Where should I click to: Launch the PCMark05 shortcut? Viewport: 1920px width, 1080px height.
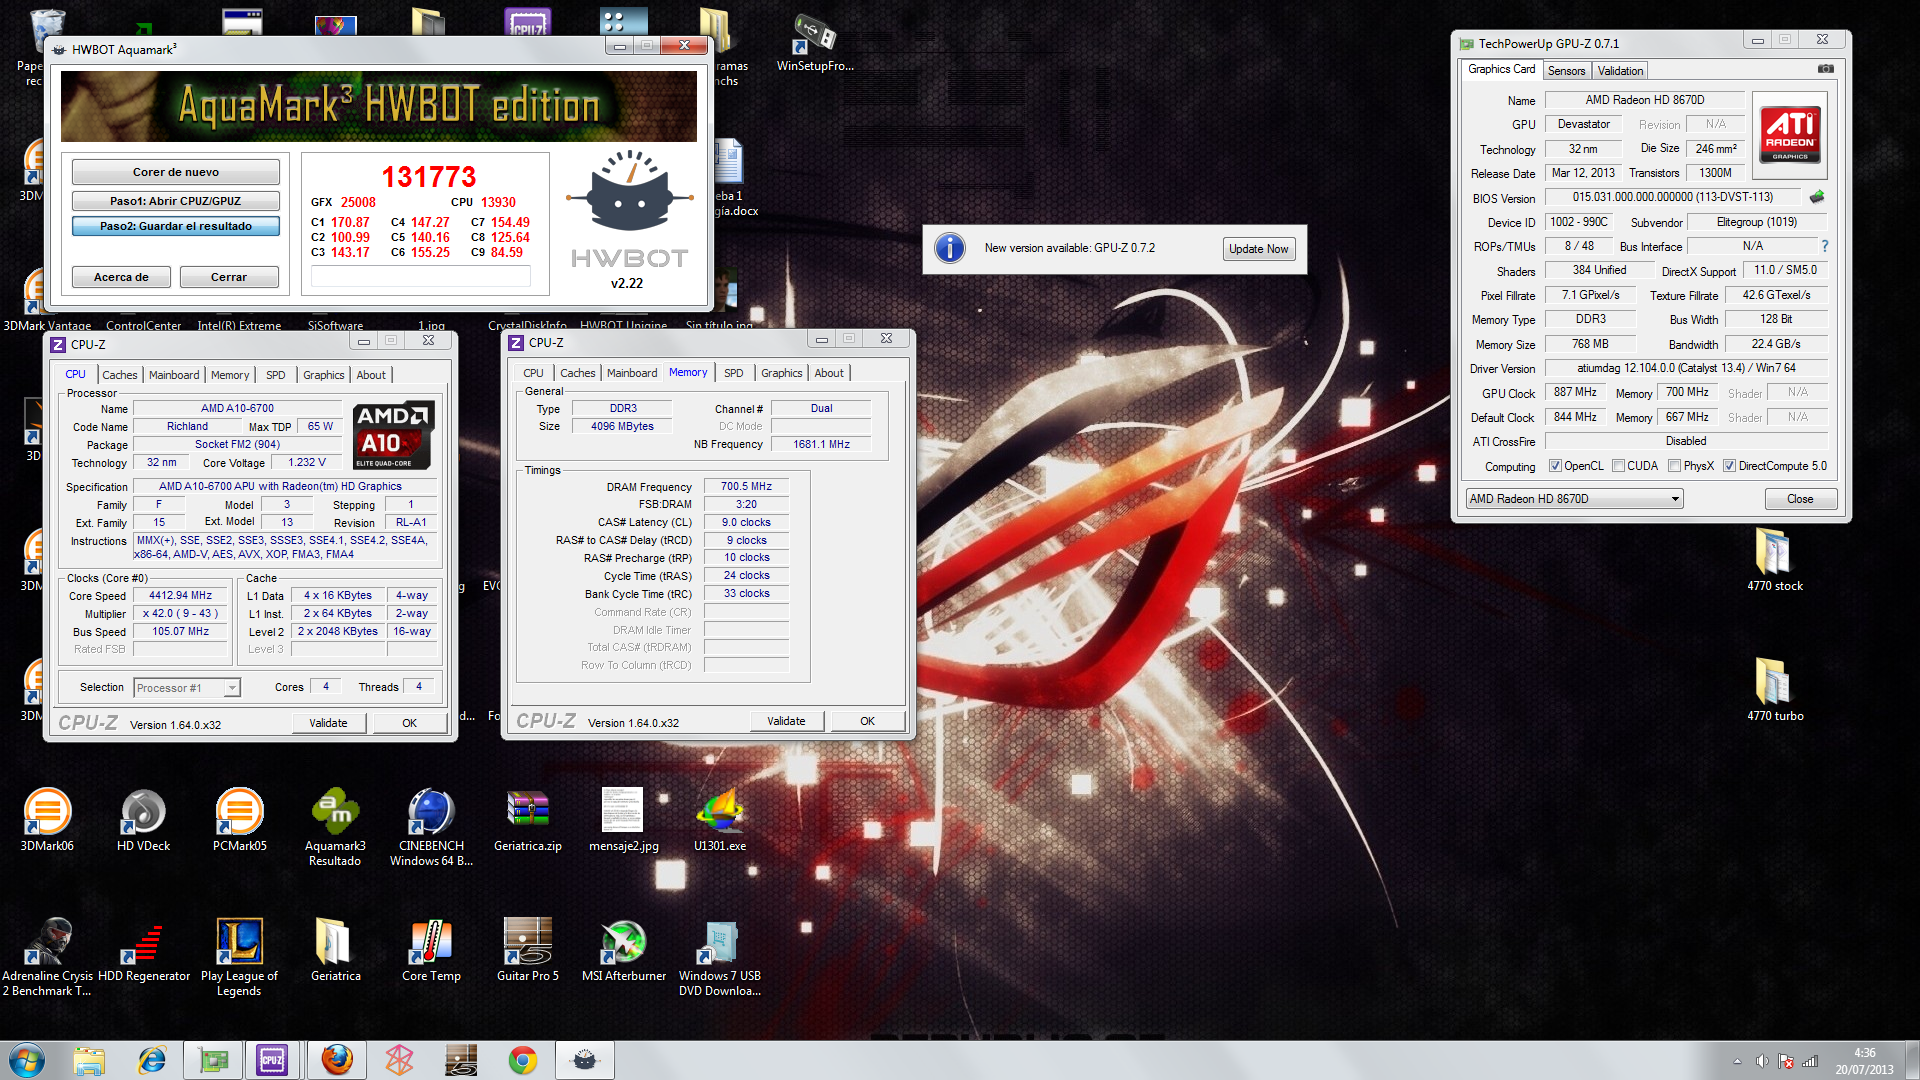(239, 820)
